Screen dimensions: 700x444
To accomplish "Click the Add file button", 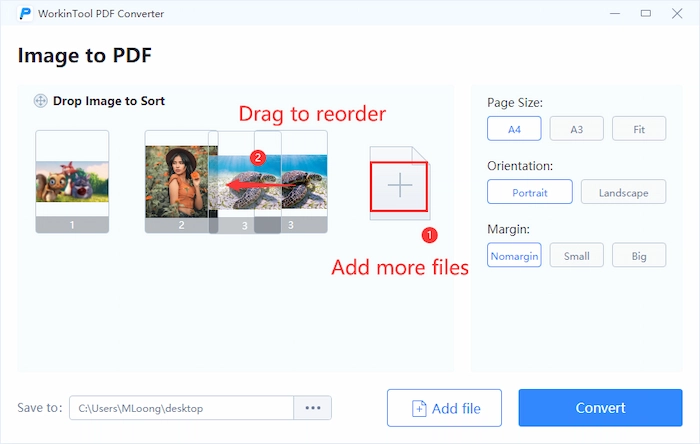I will click(444, 408).
